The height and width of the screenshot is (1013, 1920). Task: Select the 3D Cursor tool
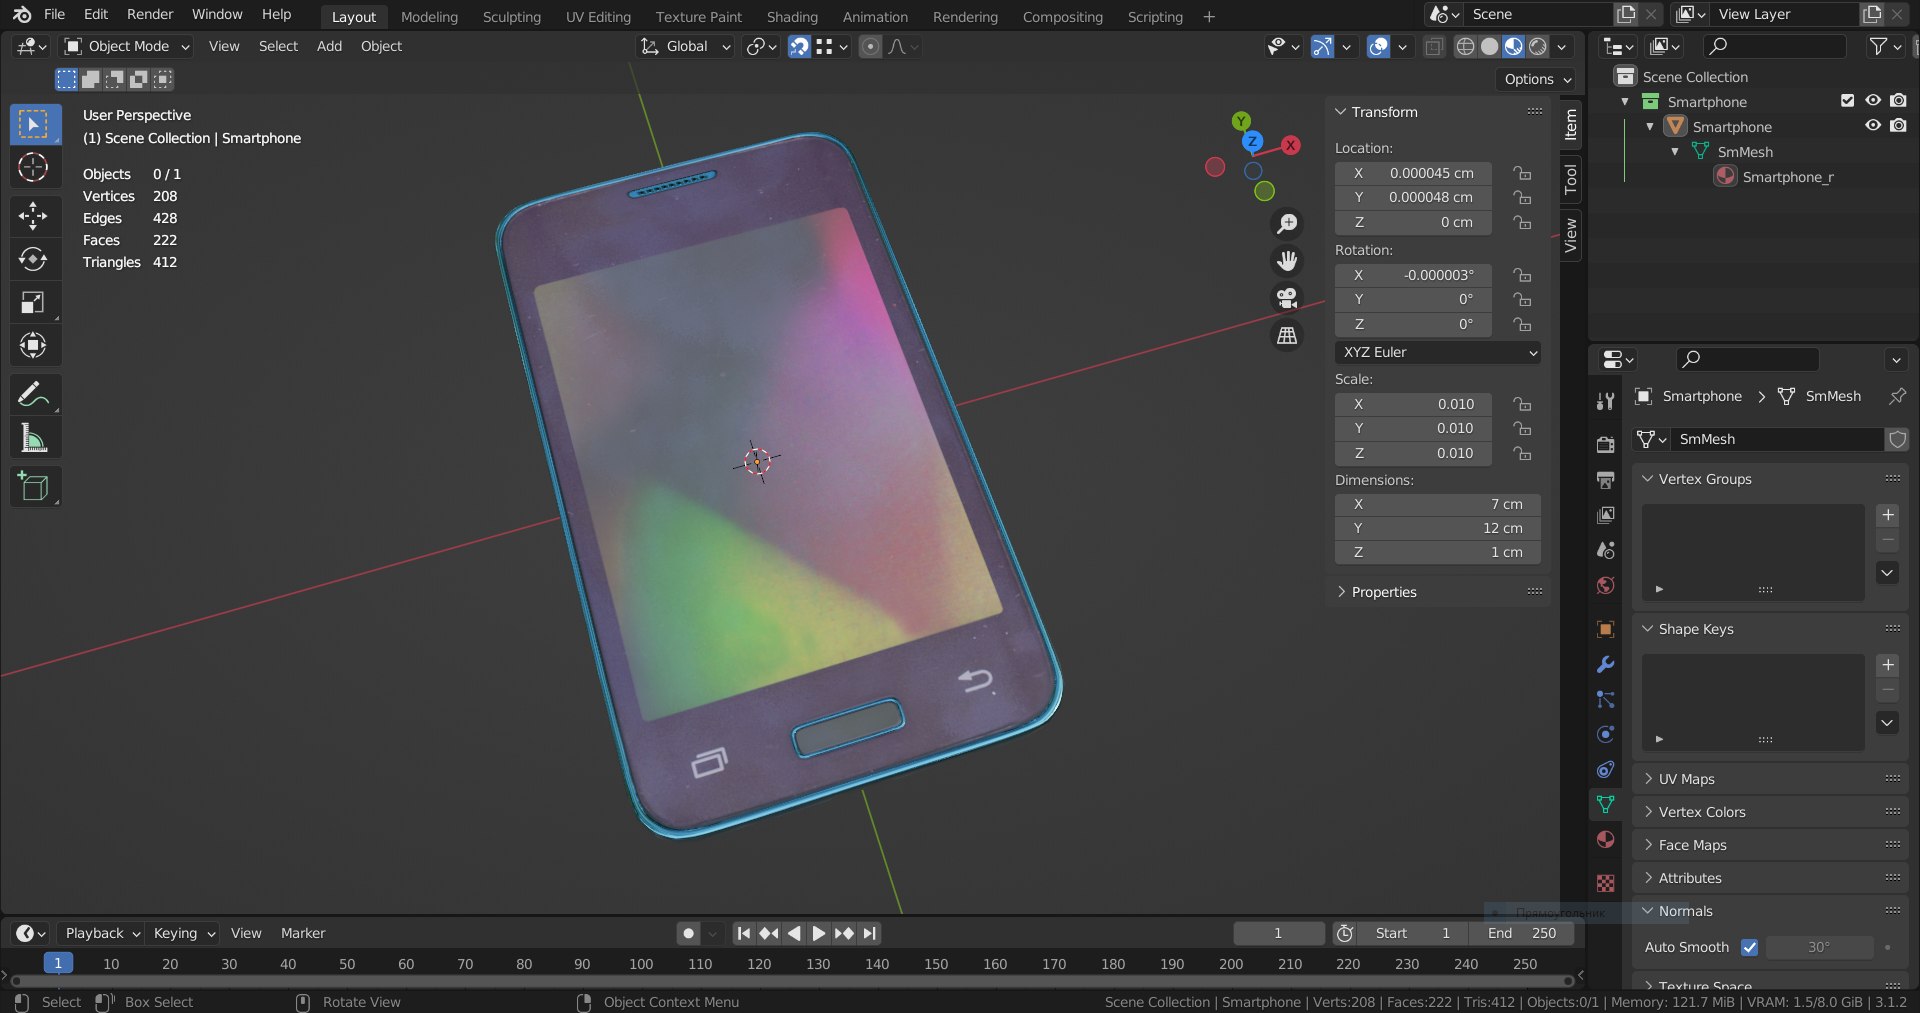point(33,167)
